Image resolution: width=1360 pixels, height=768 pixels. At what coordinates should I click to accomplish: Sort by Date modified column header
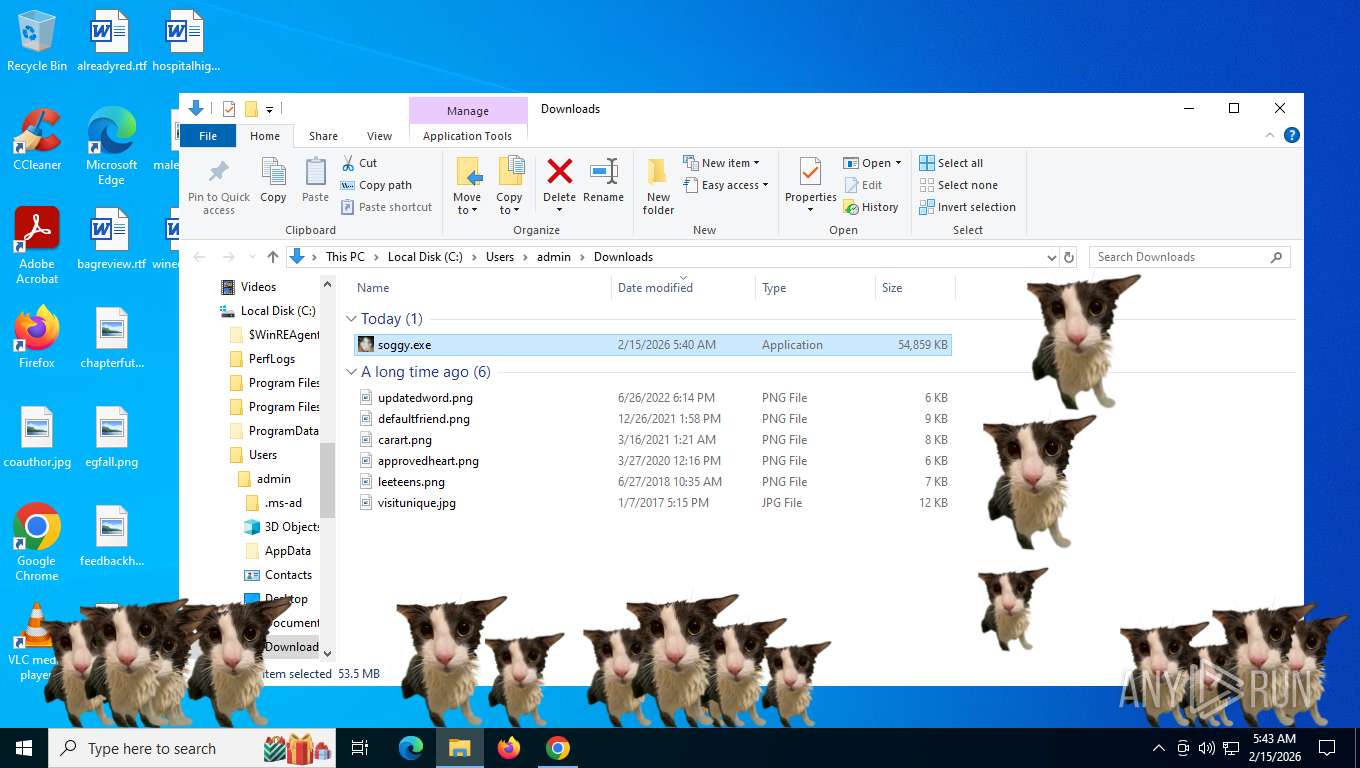click(x=683, y=288)
